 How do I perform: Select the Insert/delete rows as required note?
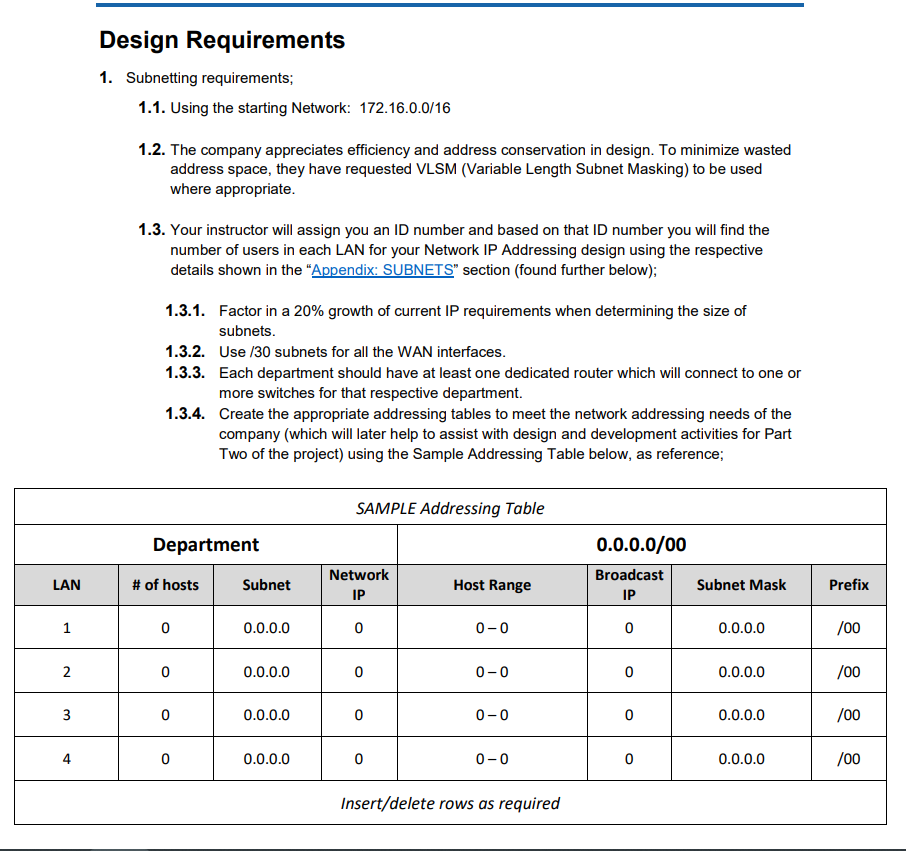[x=450, y=803]
